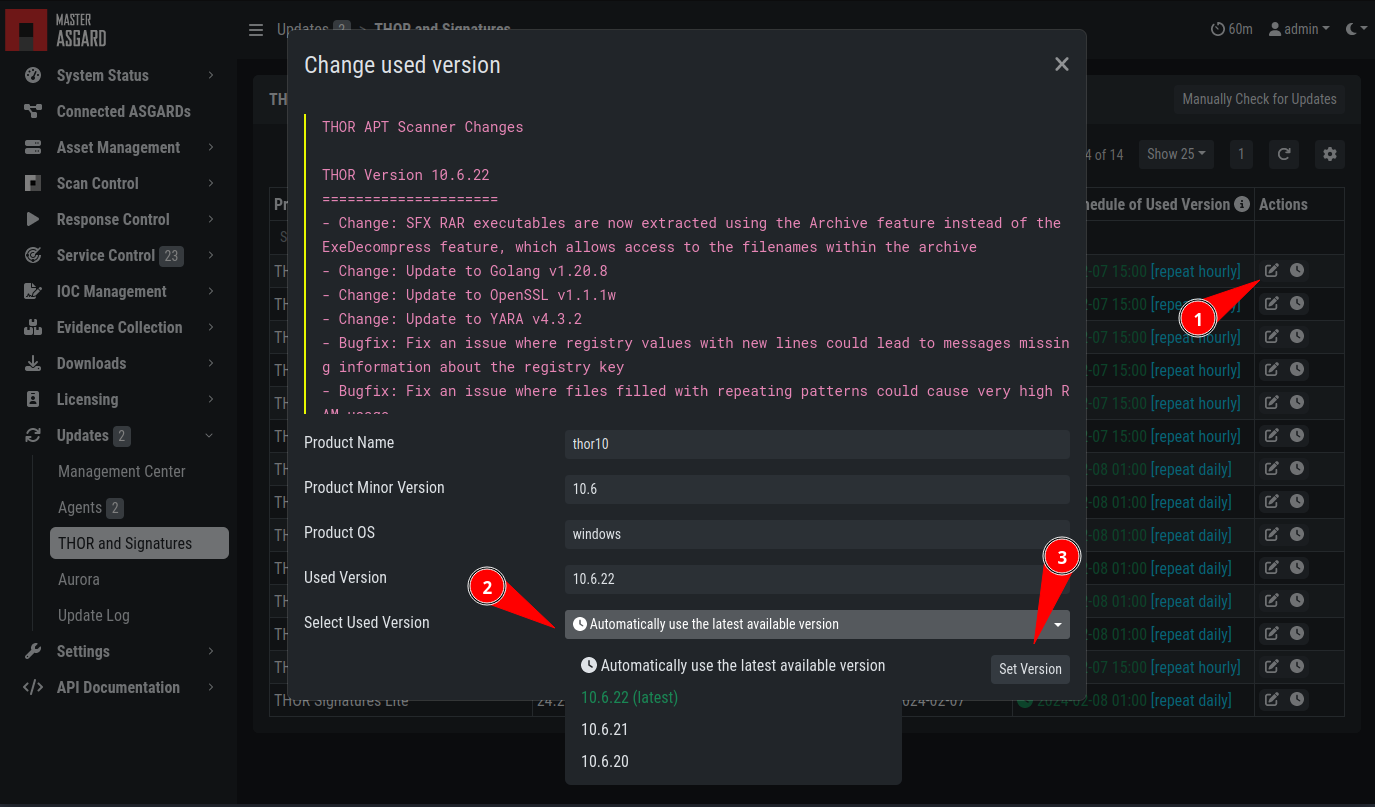Click the Response Control play icon

(33, 219)
